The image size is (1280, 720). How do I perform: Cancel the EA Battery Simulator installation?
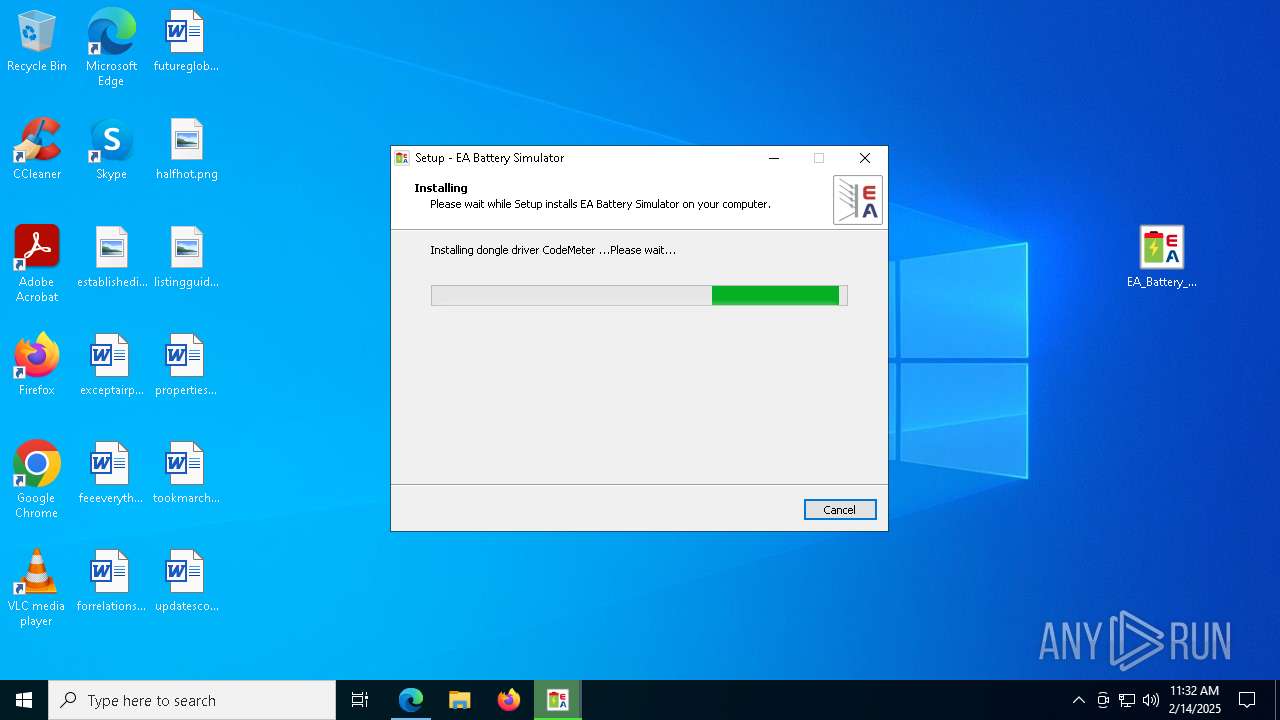(x=840, y=510)
